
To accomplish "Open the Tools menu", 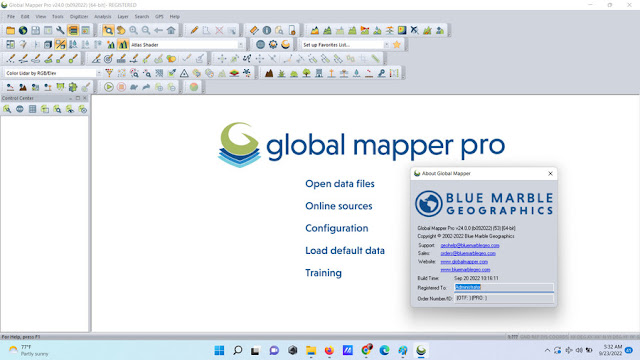I will [58, 17].
